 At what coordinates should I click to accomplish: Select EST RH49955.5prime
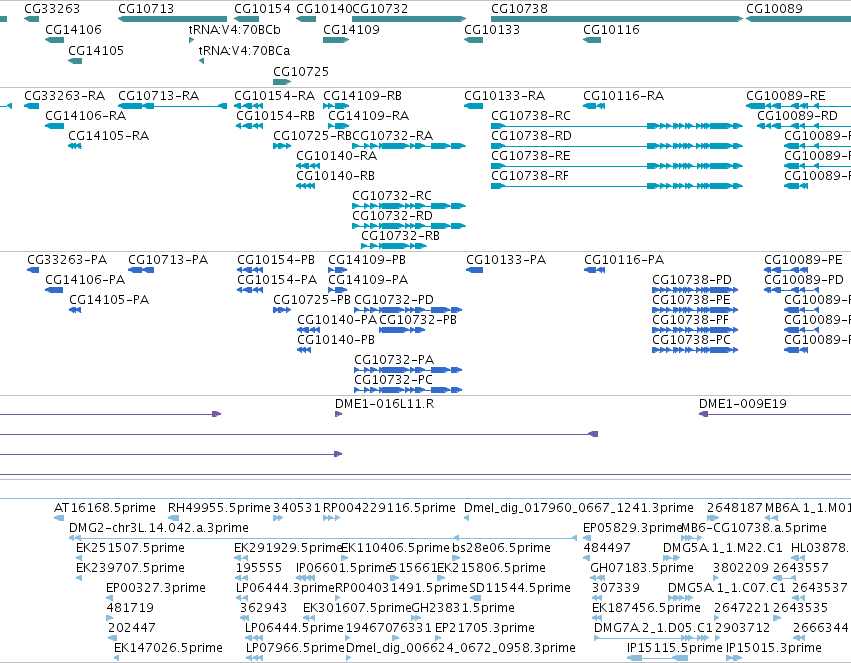coord(219,508)
